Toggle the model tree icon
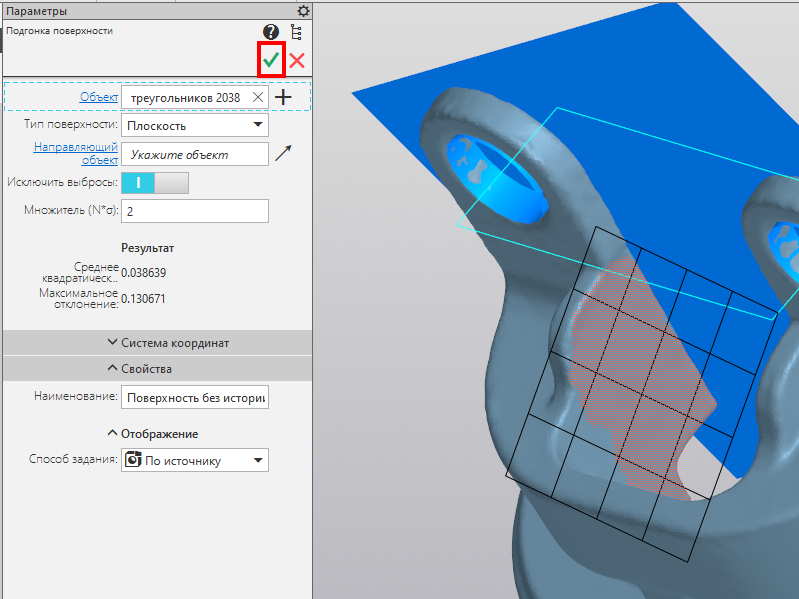 click(x=296, y=32)
